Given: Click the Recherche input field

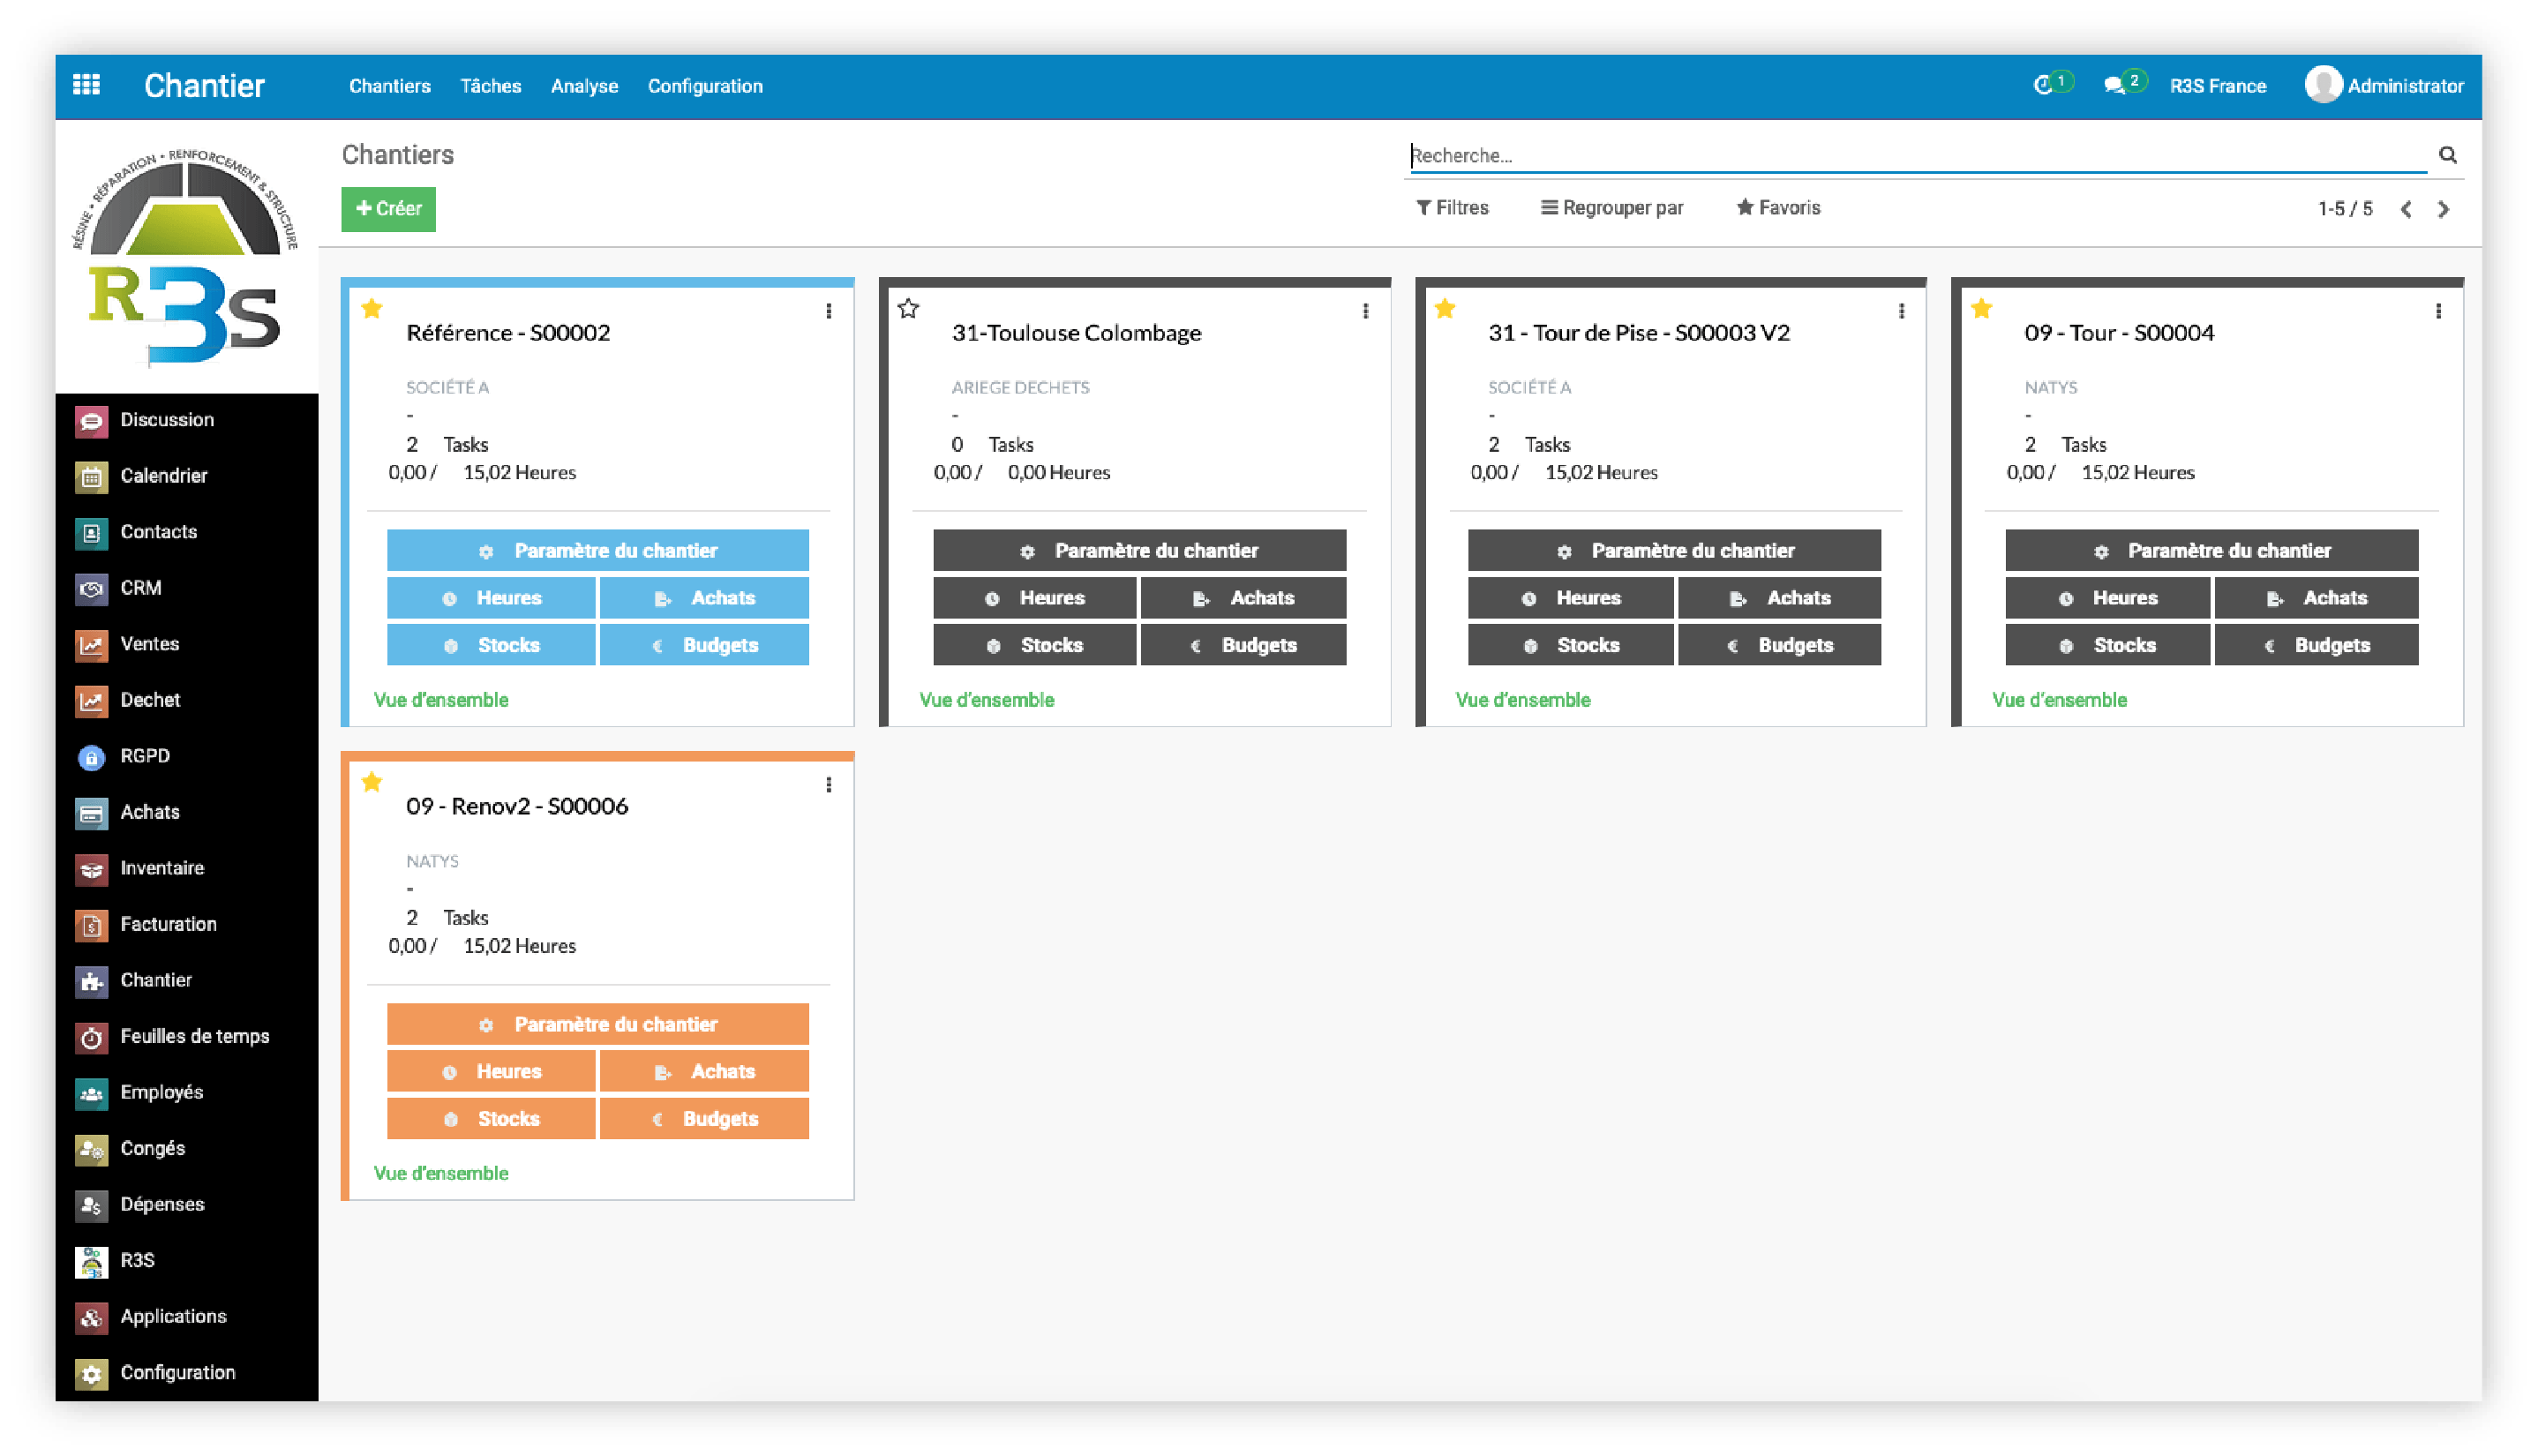Looking at the screenshot, I should coord(1918,155).
